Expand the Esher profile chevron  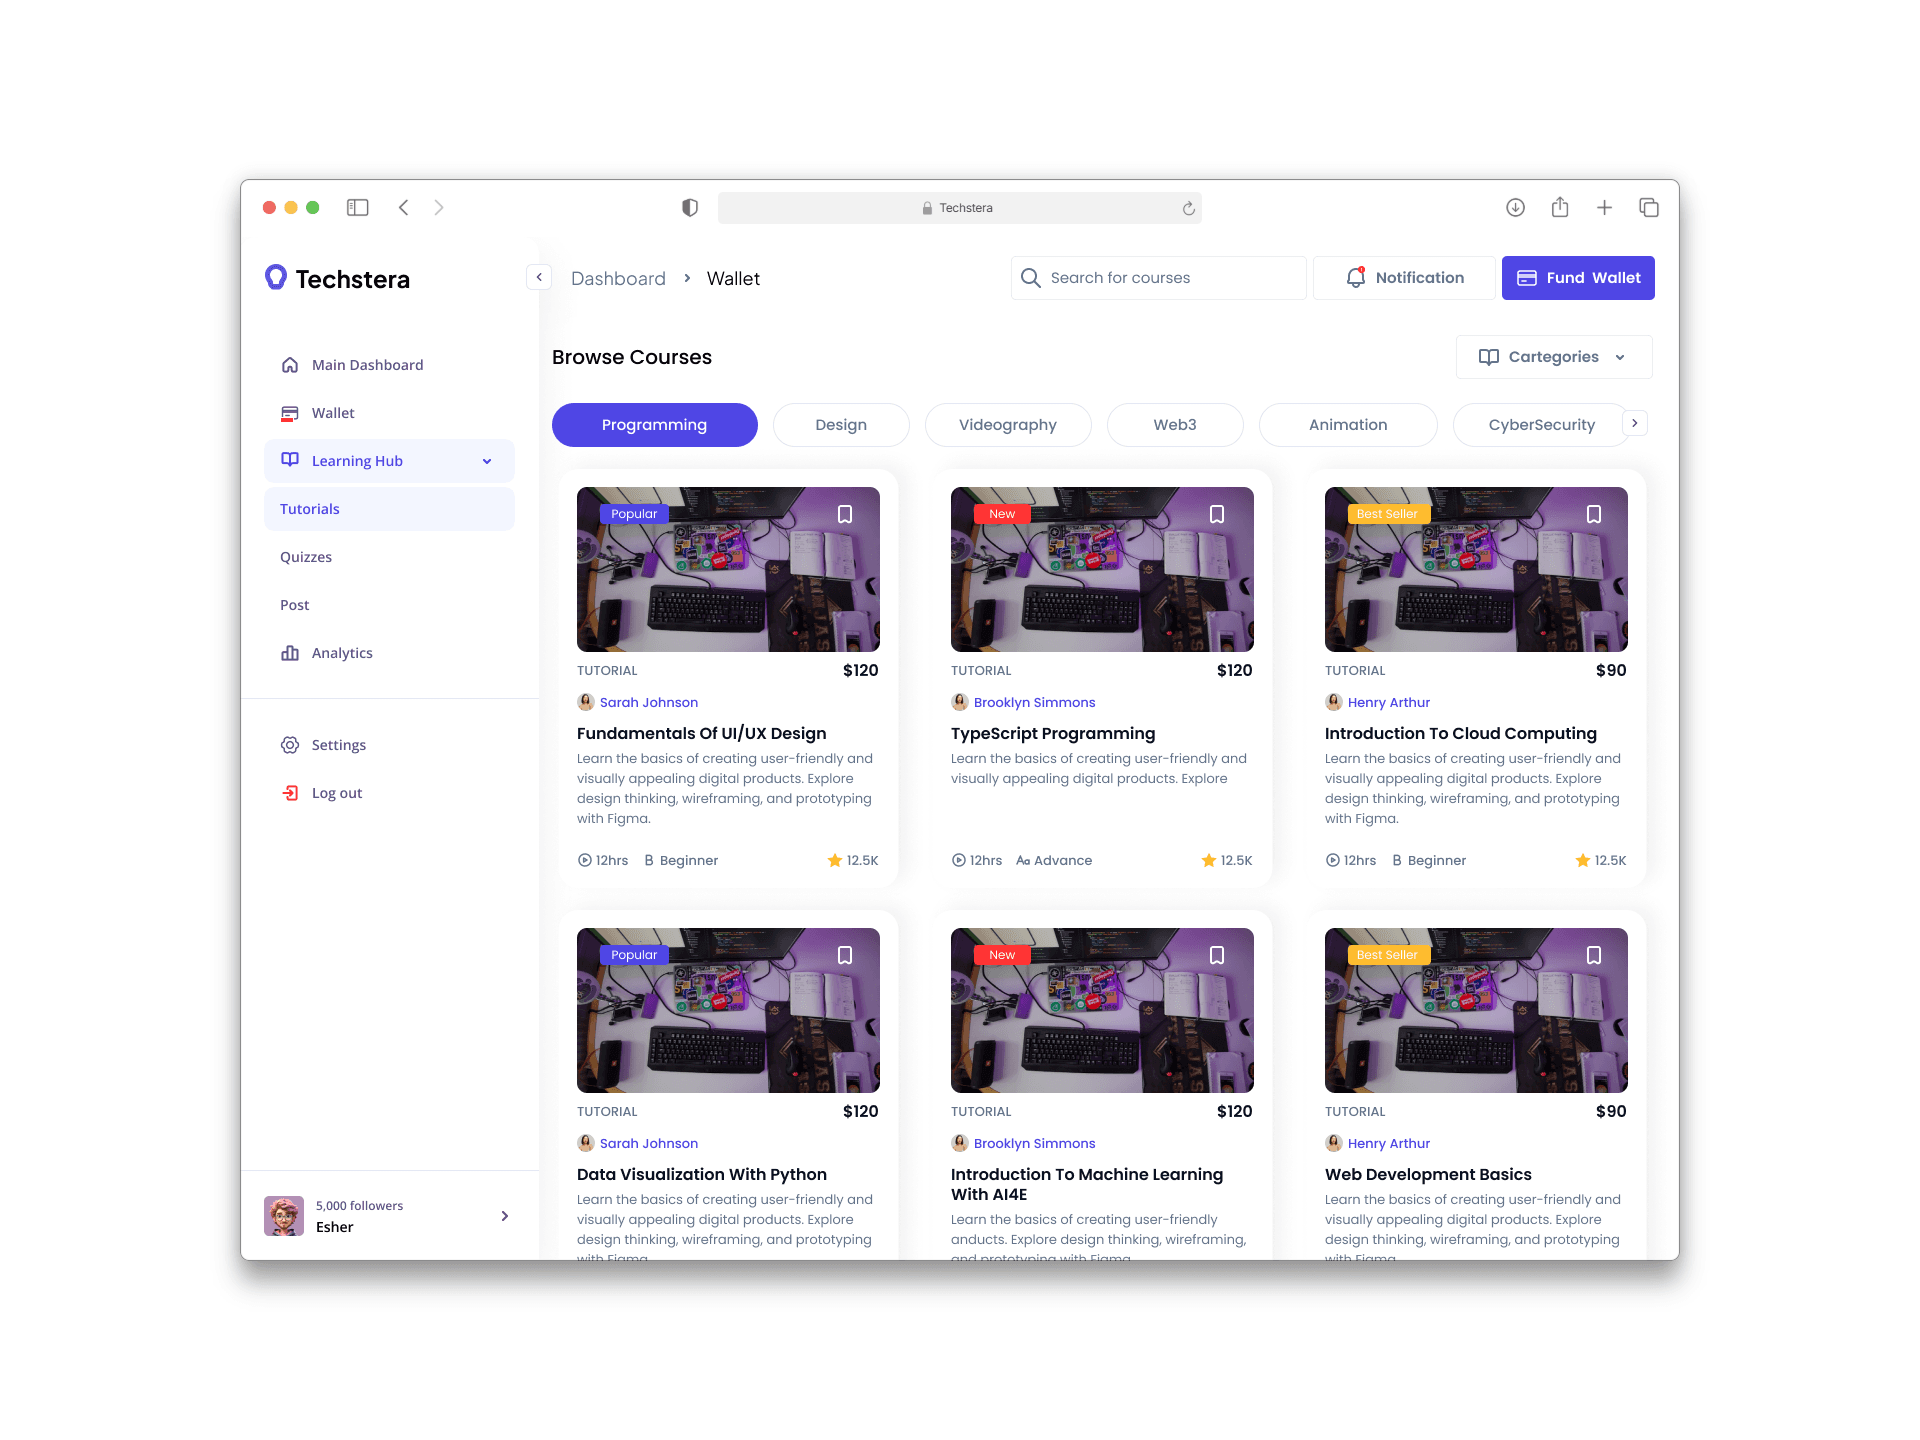tap(504, 1216)
